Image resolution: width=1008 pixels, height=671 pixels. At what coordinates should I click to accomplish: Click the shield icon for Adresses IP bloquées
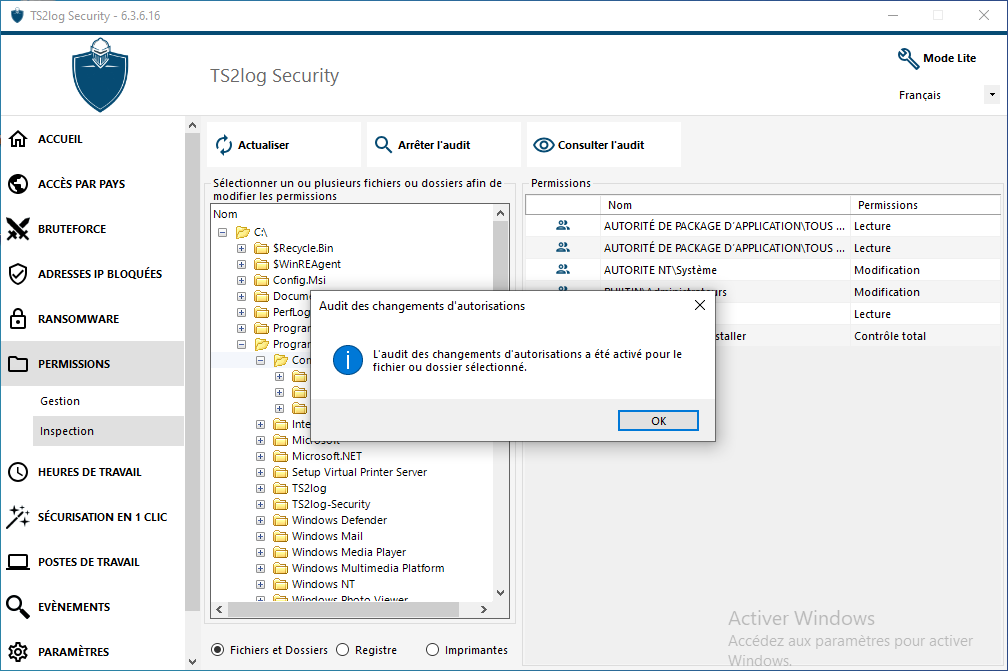18,274
